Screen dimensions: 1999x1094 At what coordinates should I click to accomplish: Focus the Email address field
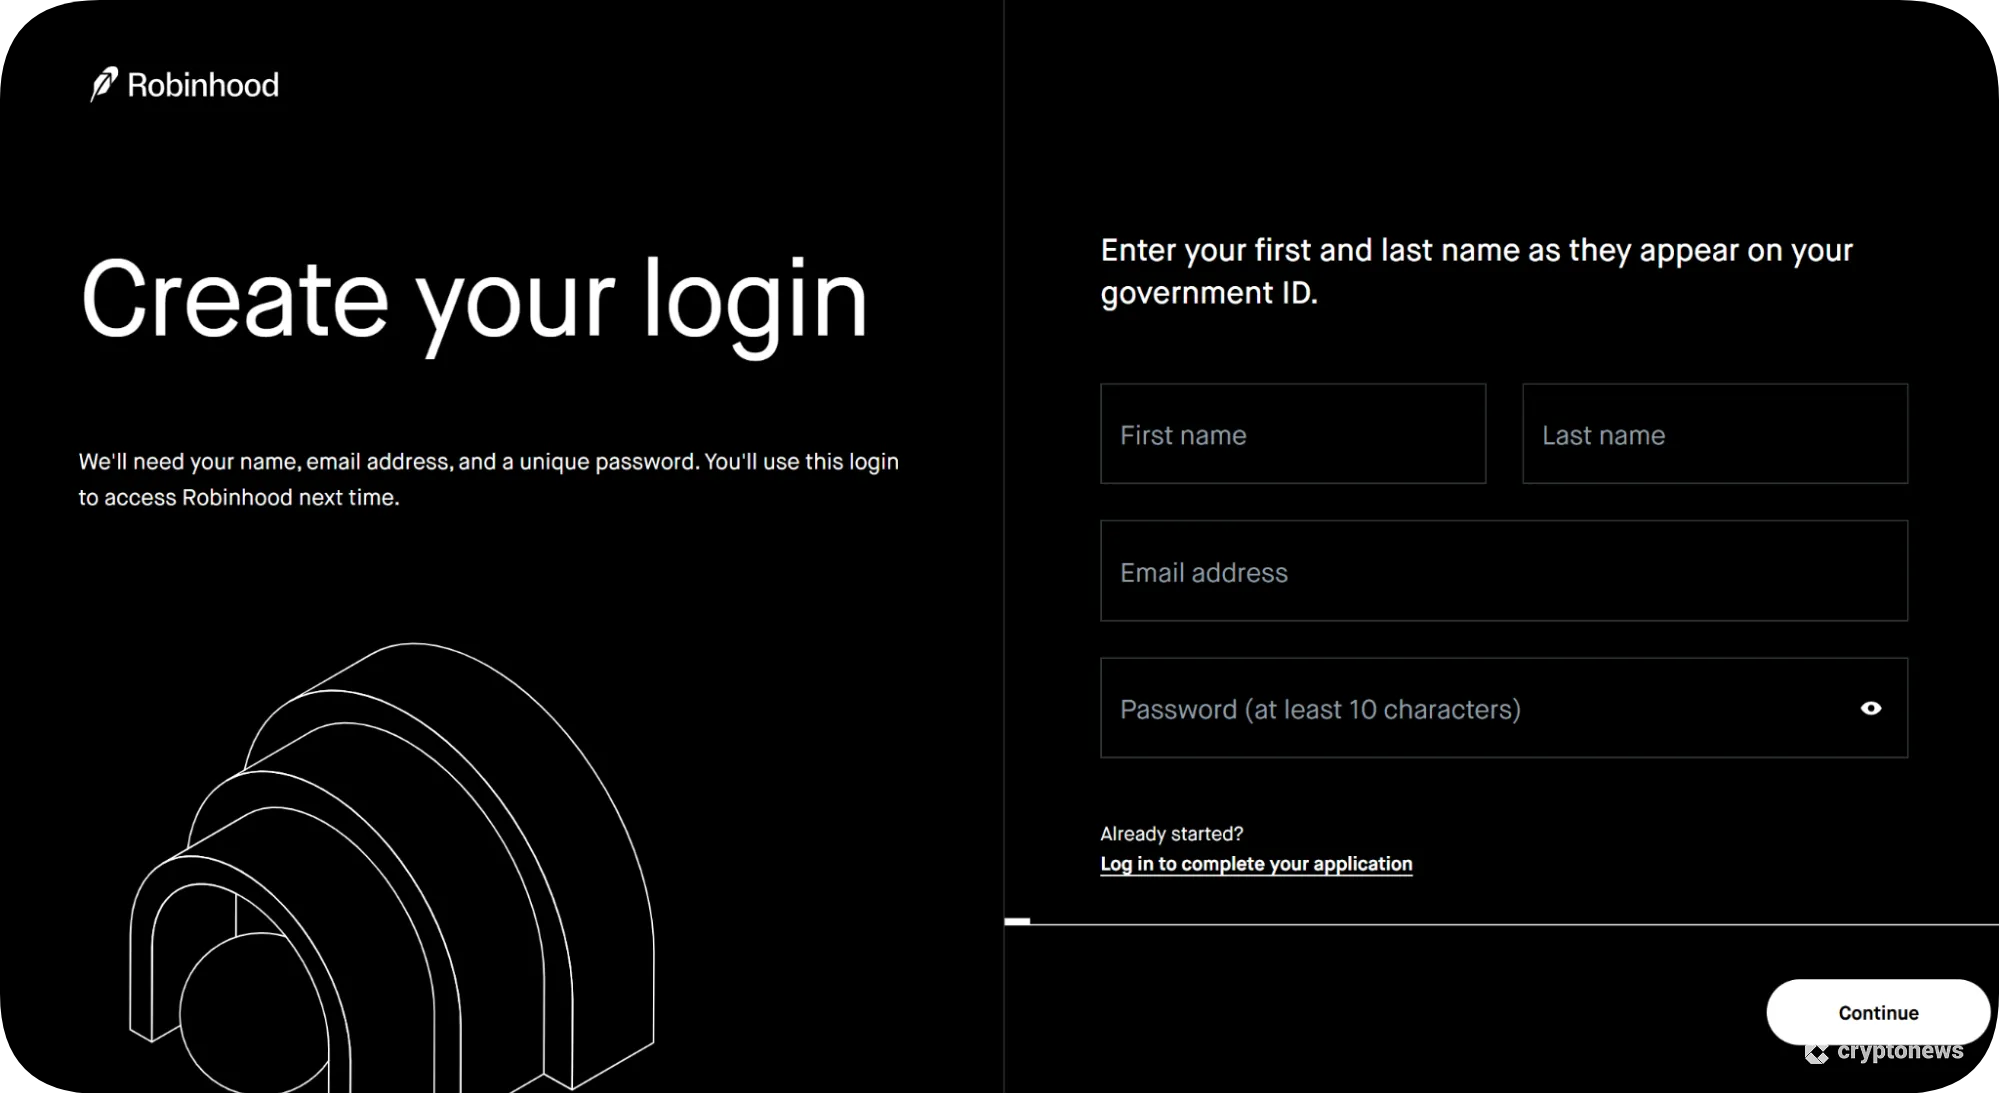[x=1503, y=571]
